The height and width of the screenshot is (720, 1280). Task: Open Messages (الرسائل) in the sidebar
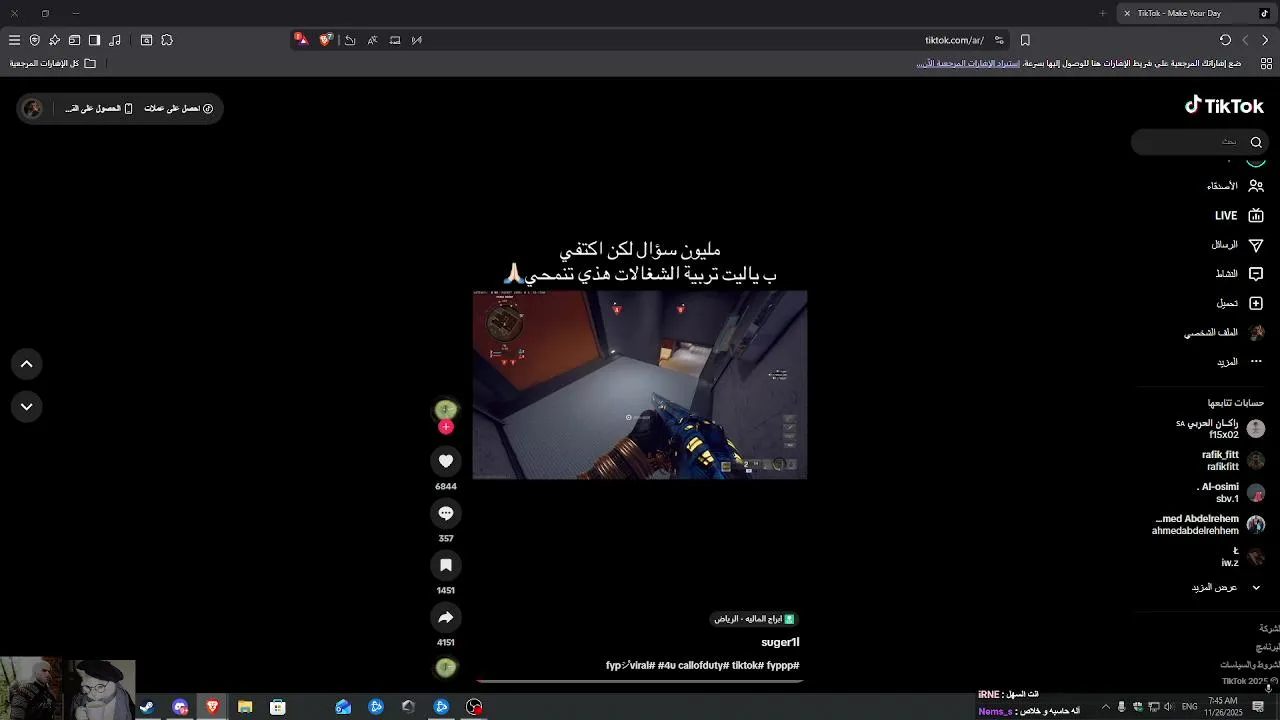point(1237,245)
